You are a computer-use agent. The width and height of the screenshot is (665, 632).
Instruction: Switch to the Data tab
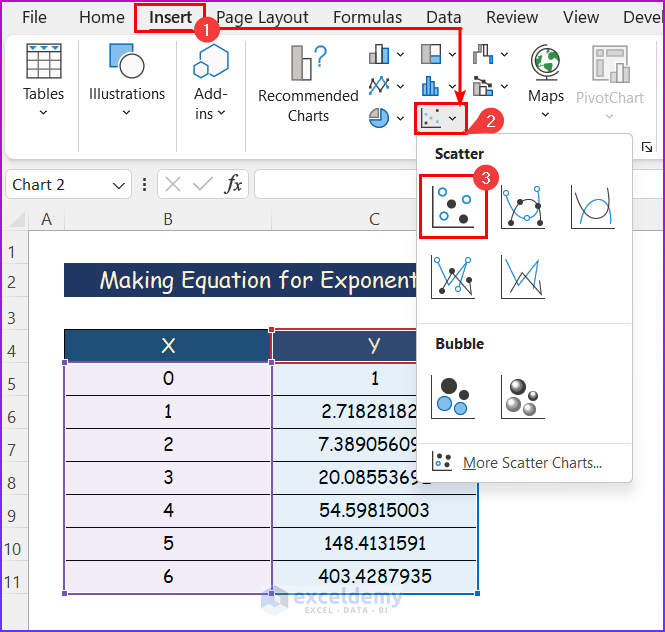(444, 17)
